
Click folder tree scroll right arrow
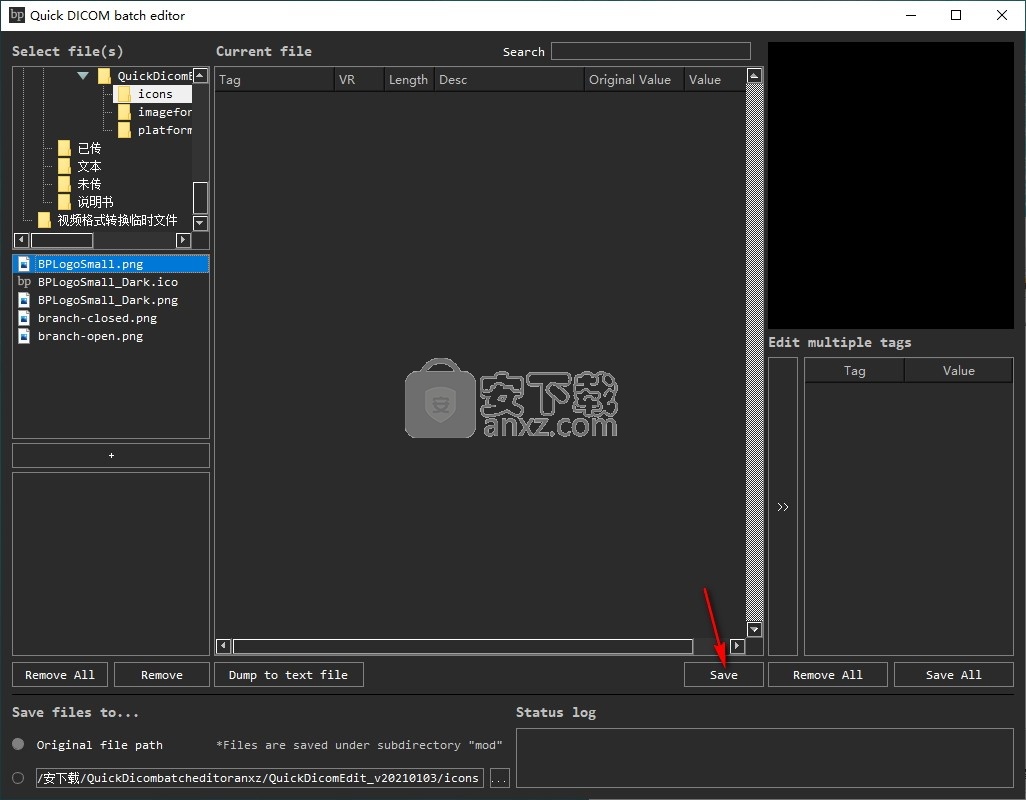tap(183, 240)
